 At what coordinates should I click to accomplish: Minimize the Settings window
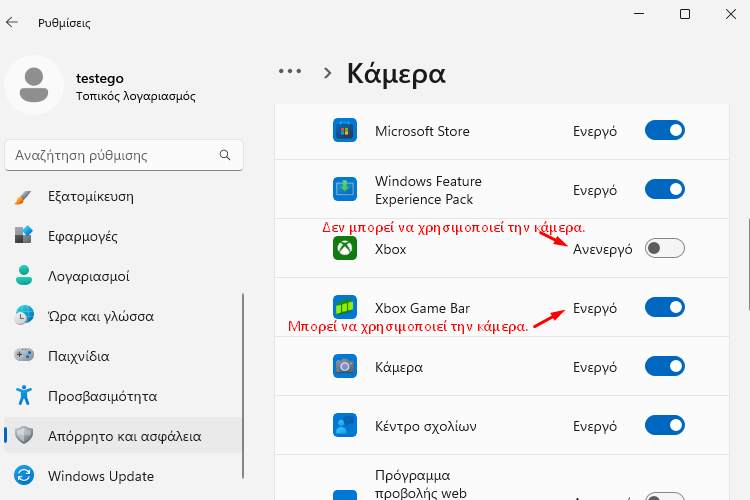639,14
